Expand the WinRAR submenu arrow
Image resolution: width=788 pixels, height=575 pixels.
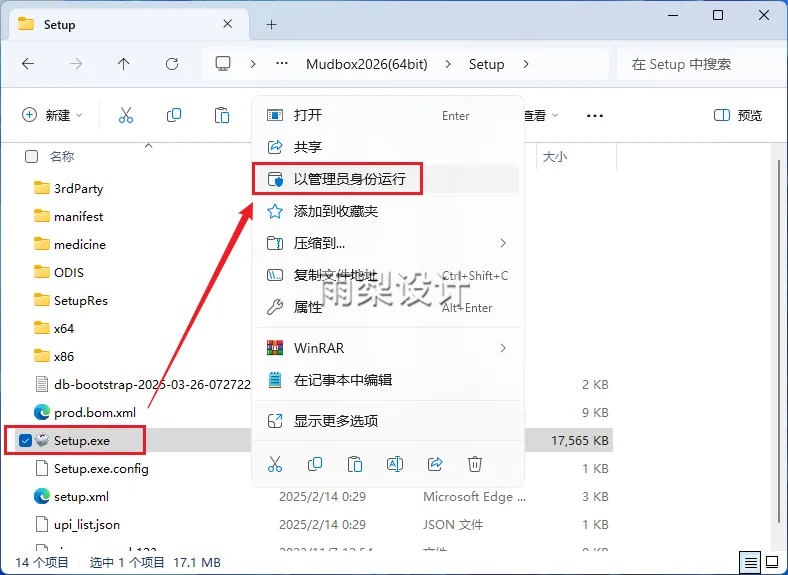pos(503,348)
